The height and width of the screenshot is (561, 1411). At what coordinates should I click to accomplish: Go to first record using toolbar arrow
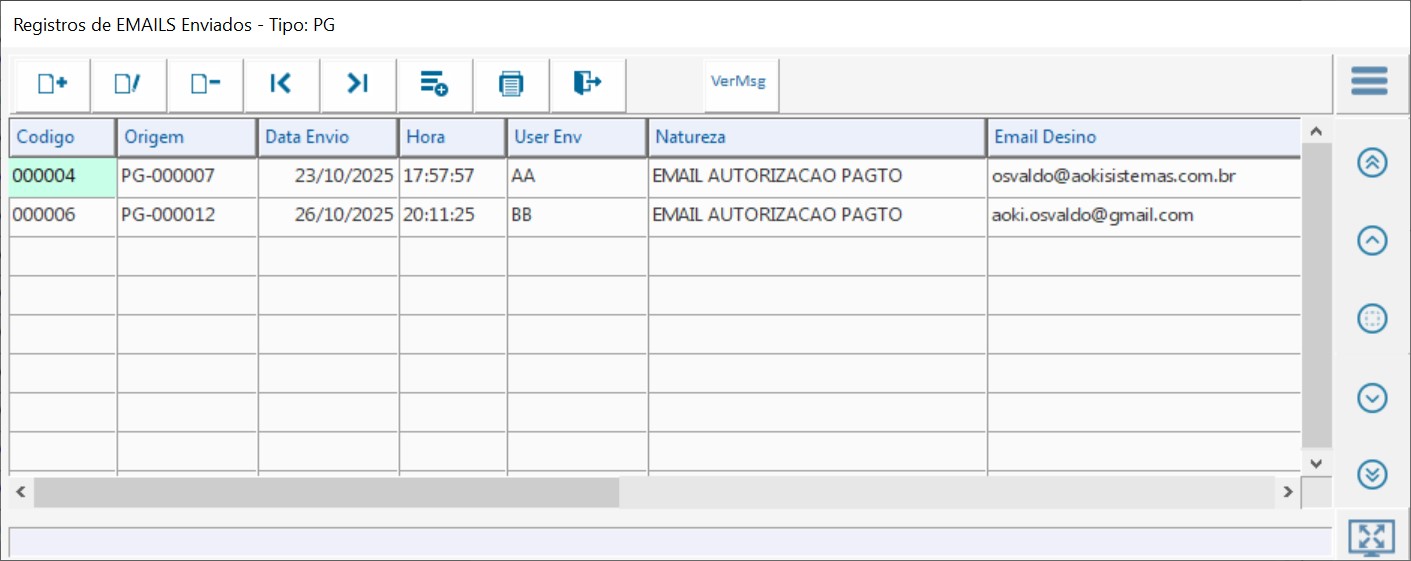click(x=281, y=85)
